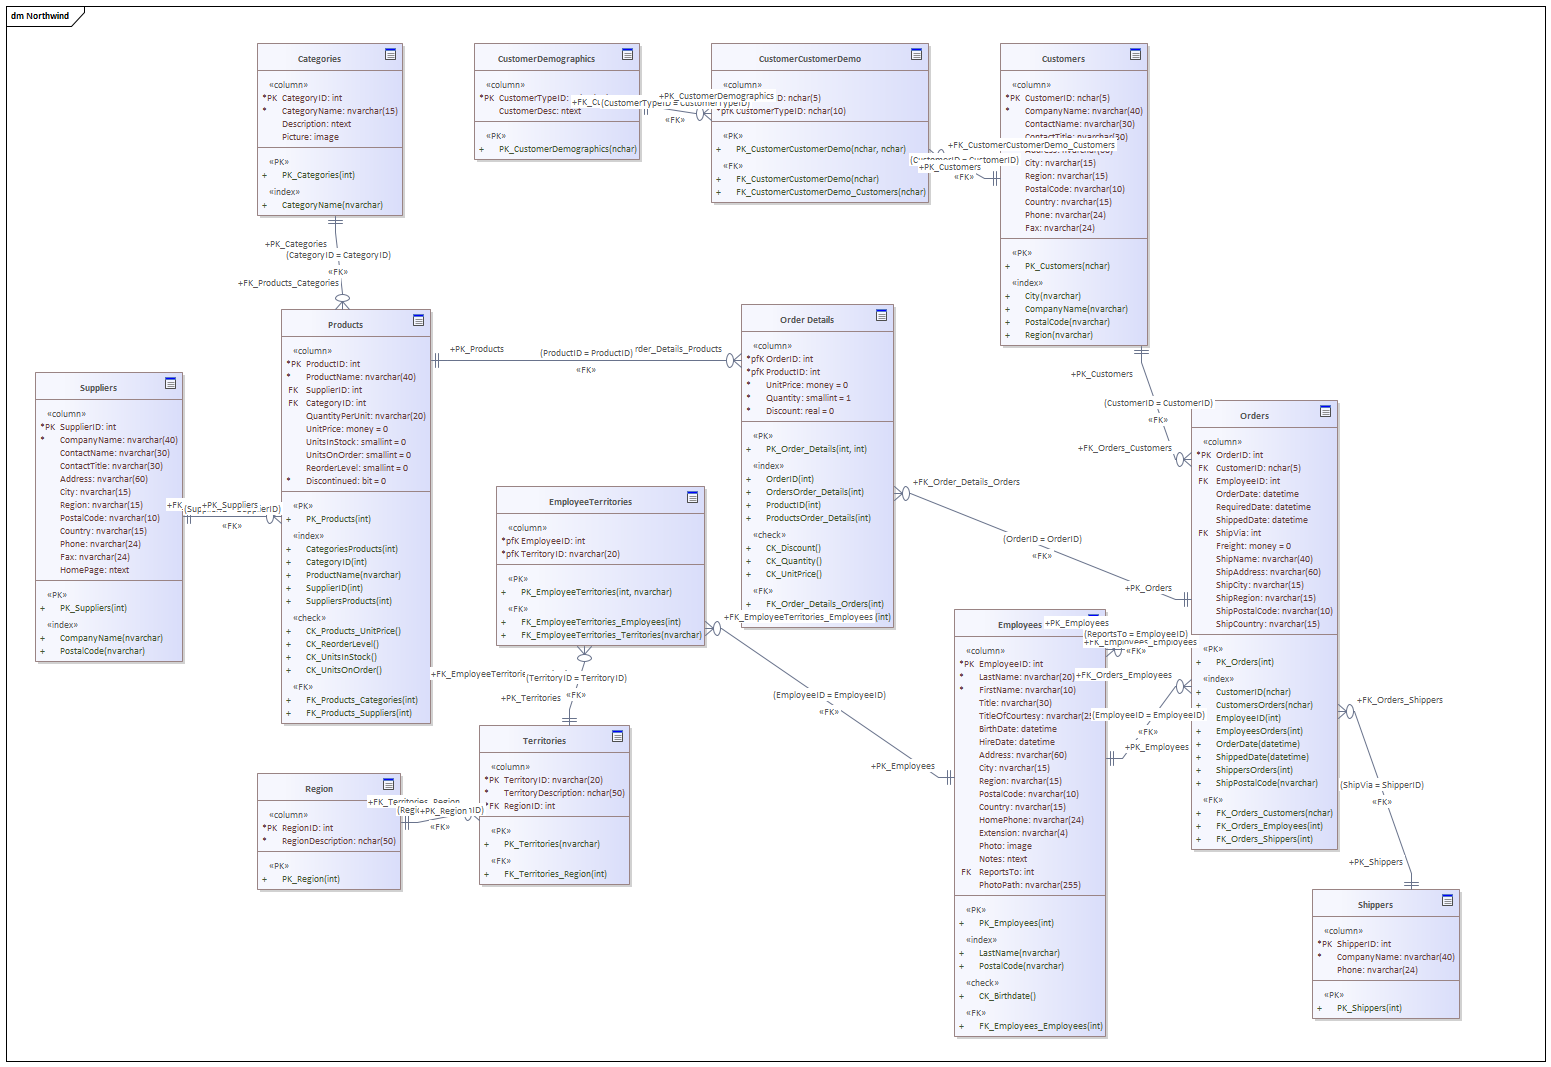The height and width of the screenshot is (1067, 1551).
Task: Click the table icon on EmployeeTerritories header
Action: point(693,497)
